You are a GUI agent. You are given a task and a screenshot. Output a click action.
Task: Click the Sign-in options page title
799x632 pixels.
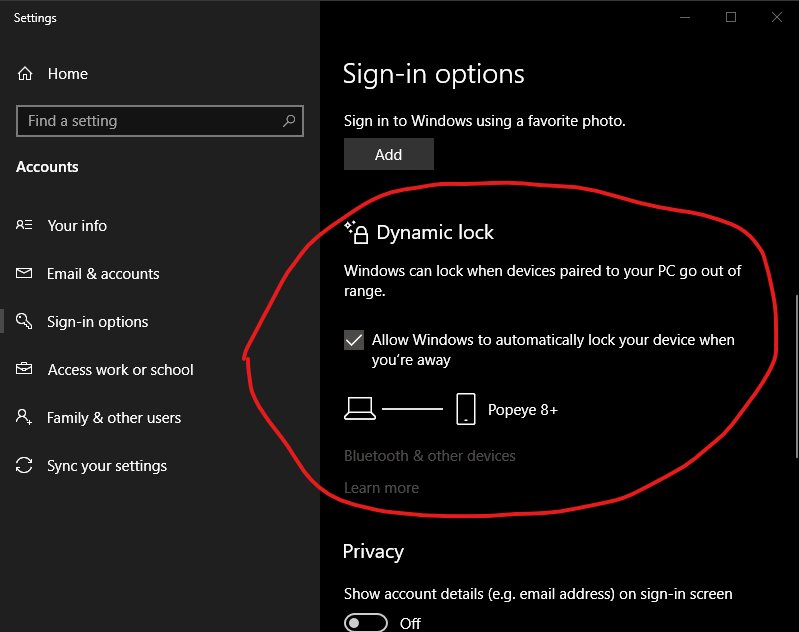[434, 74]
